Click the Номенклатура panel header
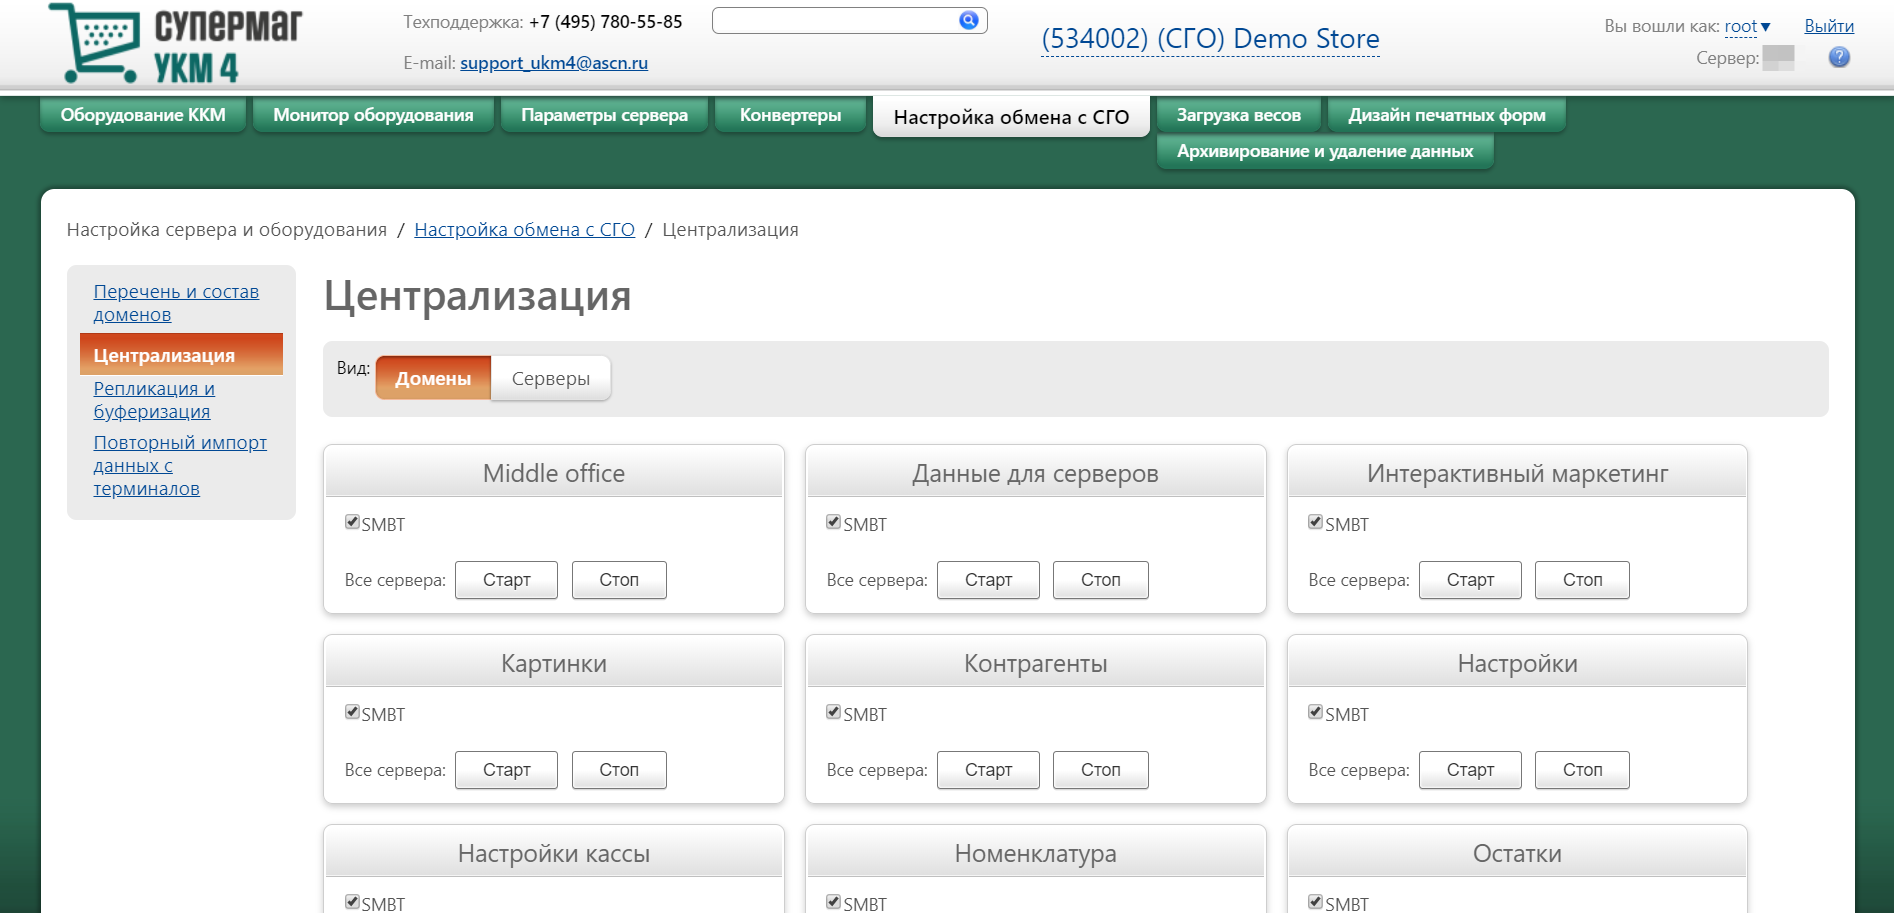 (x=1035, y=853)
